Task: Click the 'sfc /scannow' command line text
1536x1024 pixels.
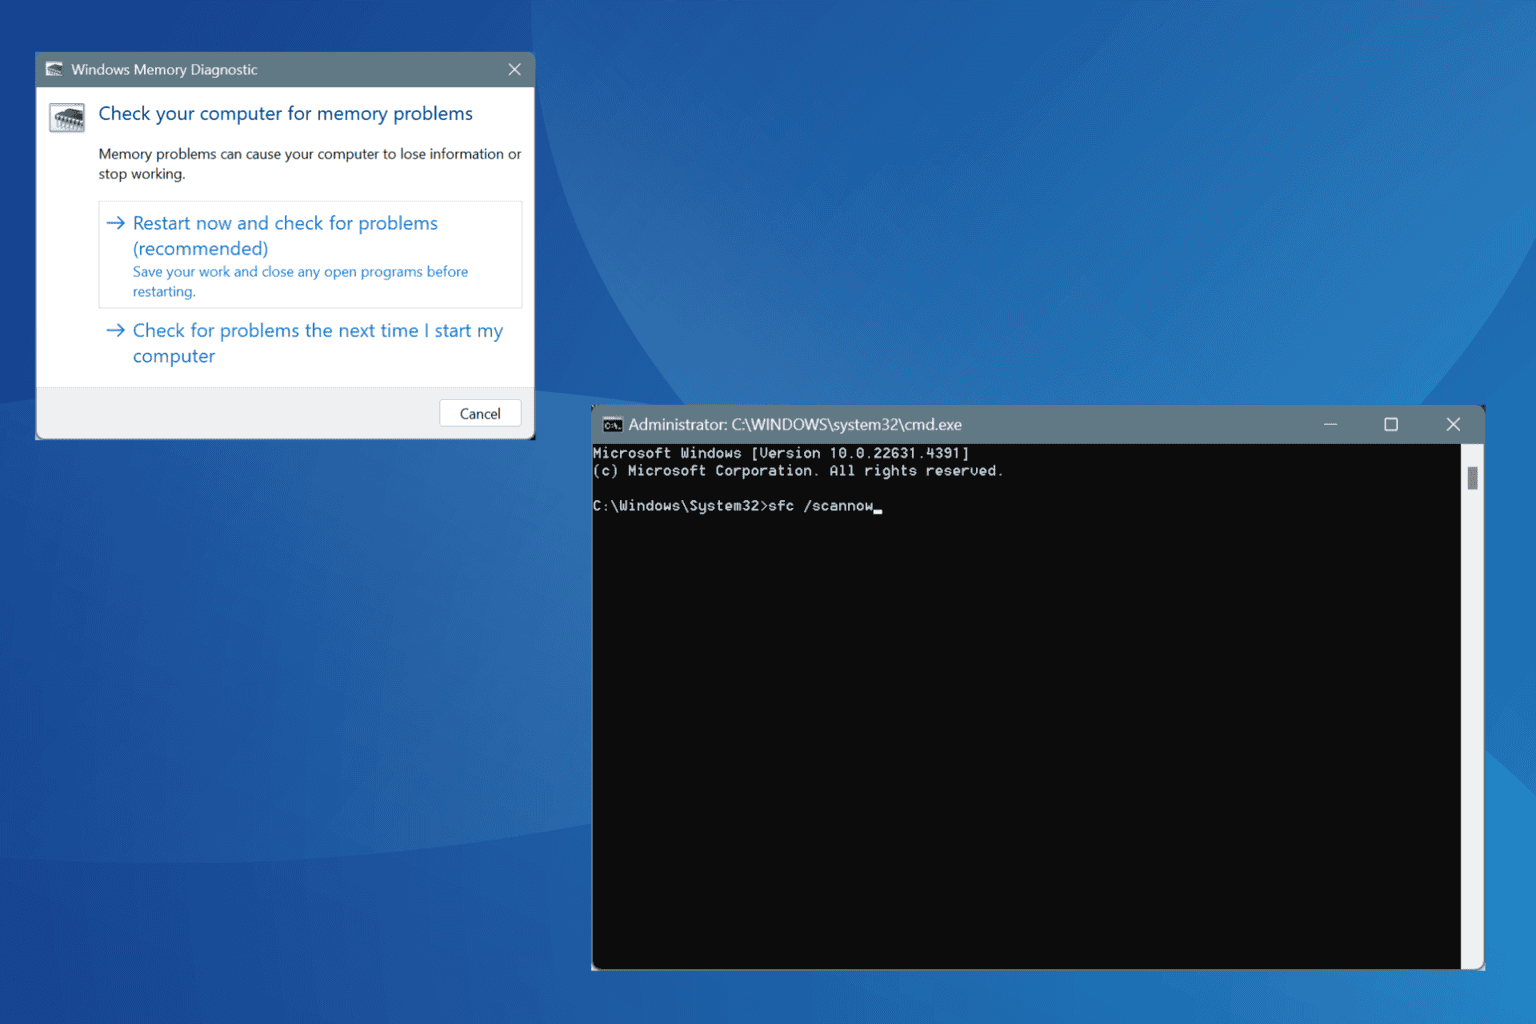Action: [820, 506]
